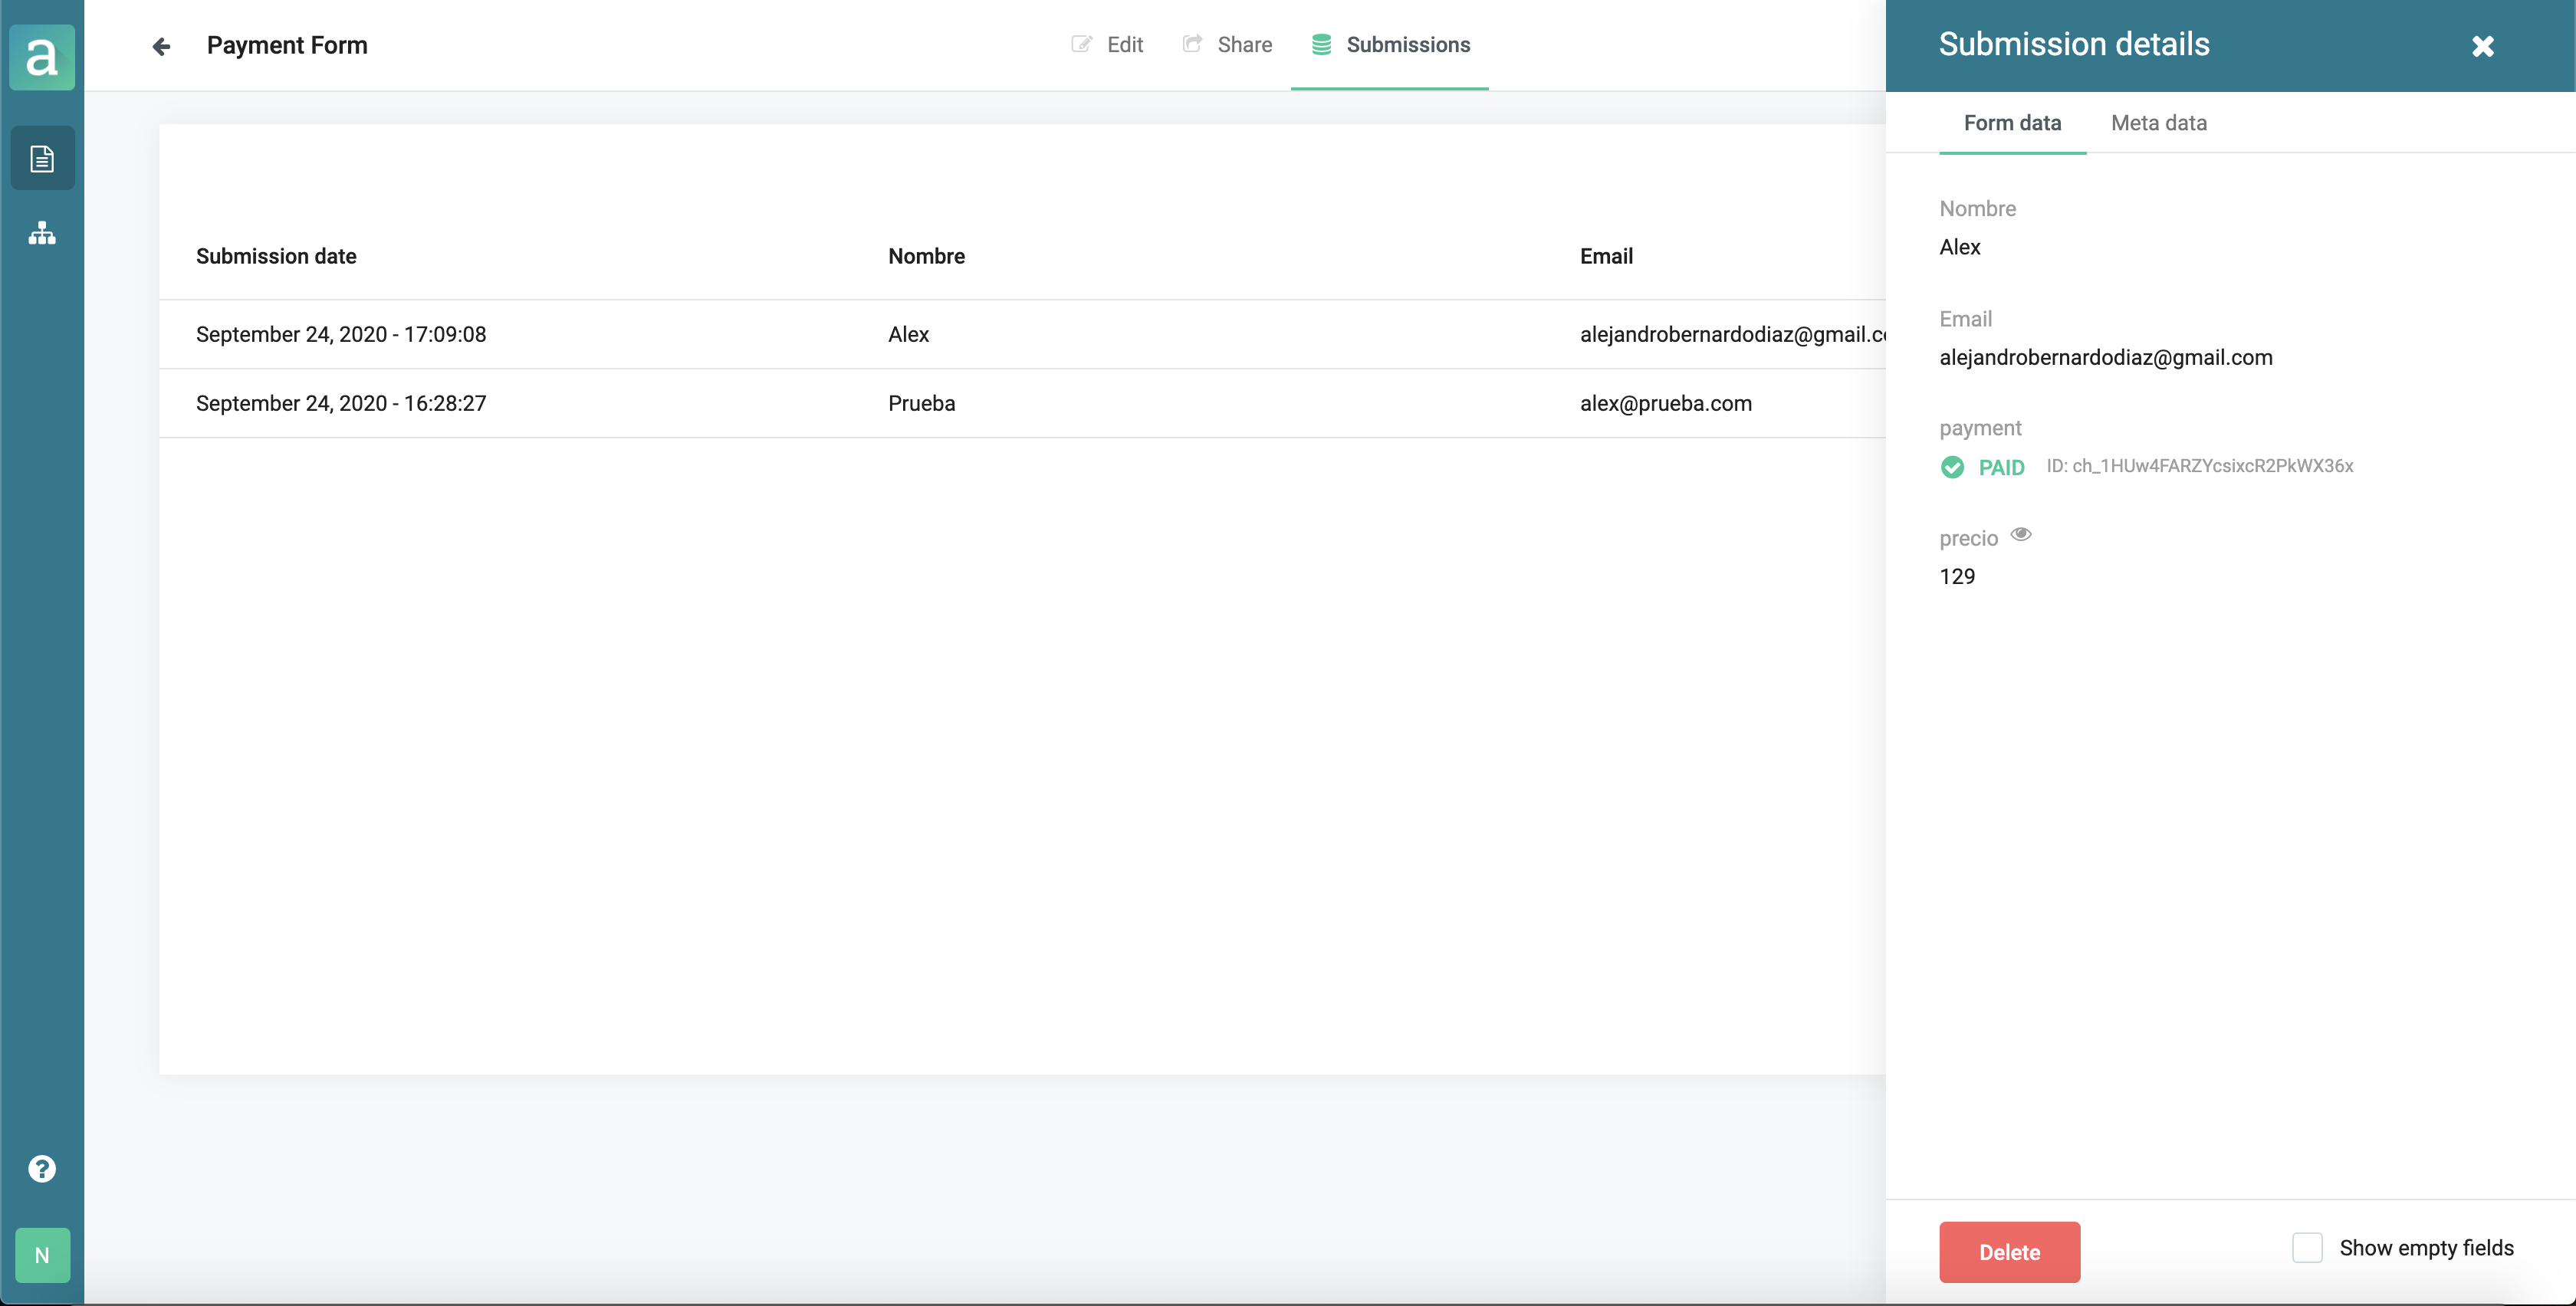Click the Submission date column header
Viewport: 2576px width, 1306px height.
point(276,256)
